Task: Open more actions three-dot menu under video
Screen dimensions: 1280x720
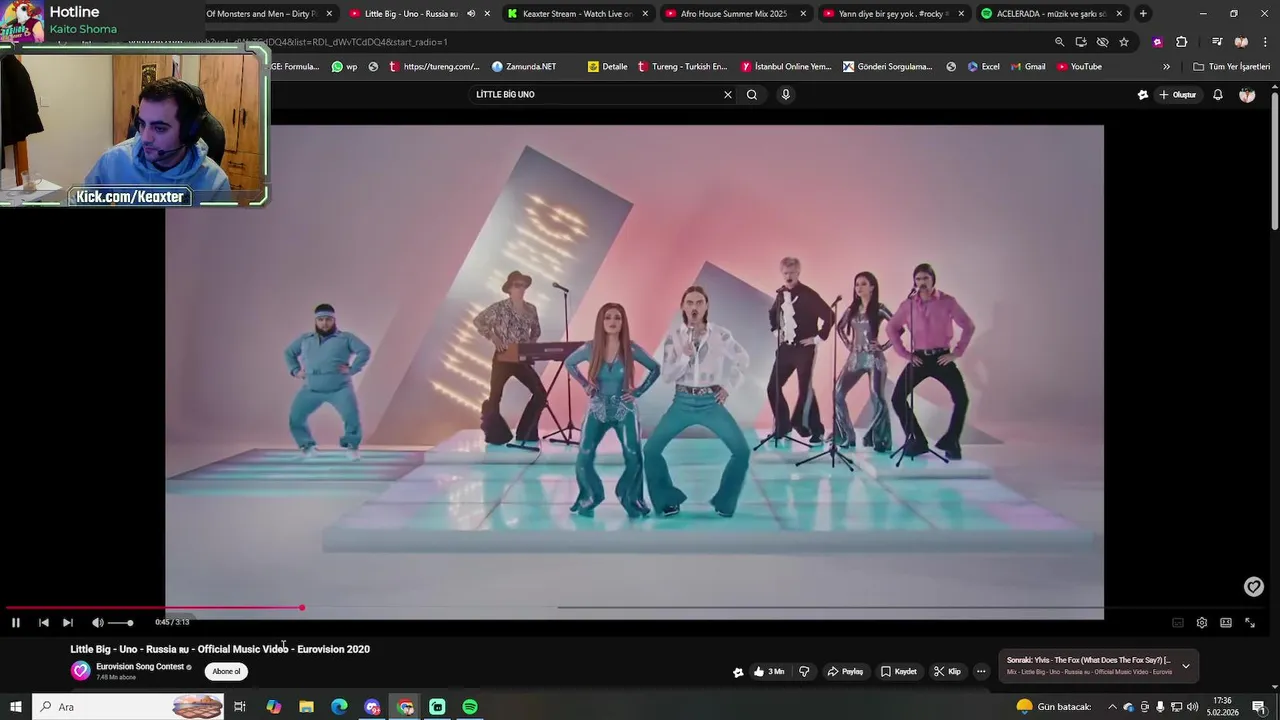Action: (x=981, y=672)
